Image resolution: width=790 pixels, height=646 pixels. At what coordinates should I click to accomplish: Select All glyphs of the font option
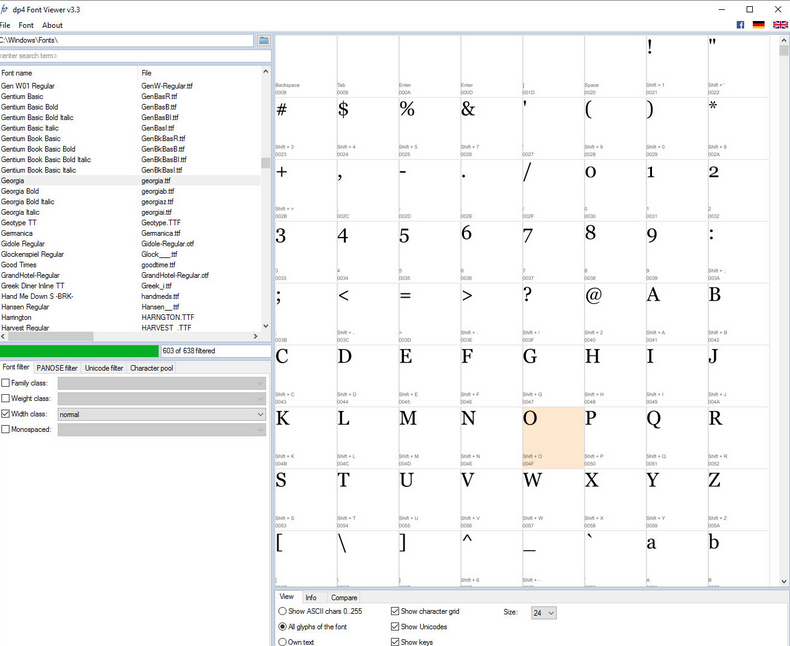[x=282, y=627]
